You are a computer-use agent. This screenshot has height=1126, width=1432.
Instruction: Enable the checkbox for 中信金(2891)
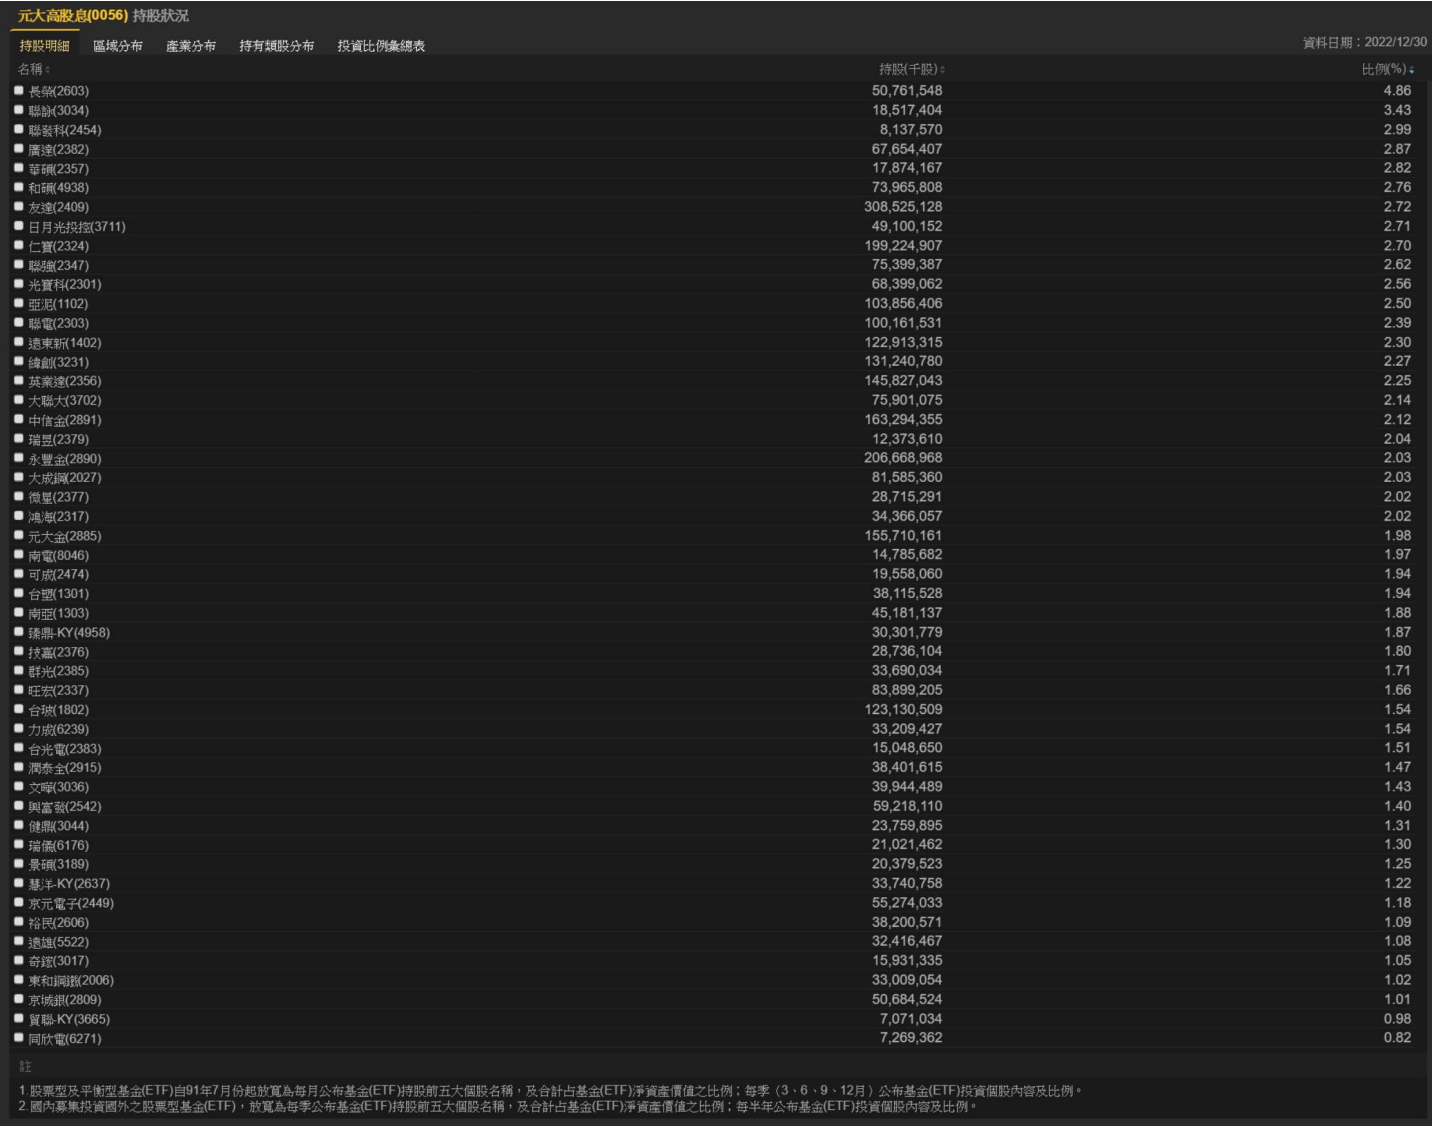(19, 419)
